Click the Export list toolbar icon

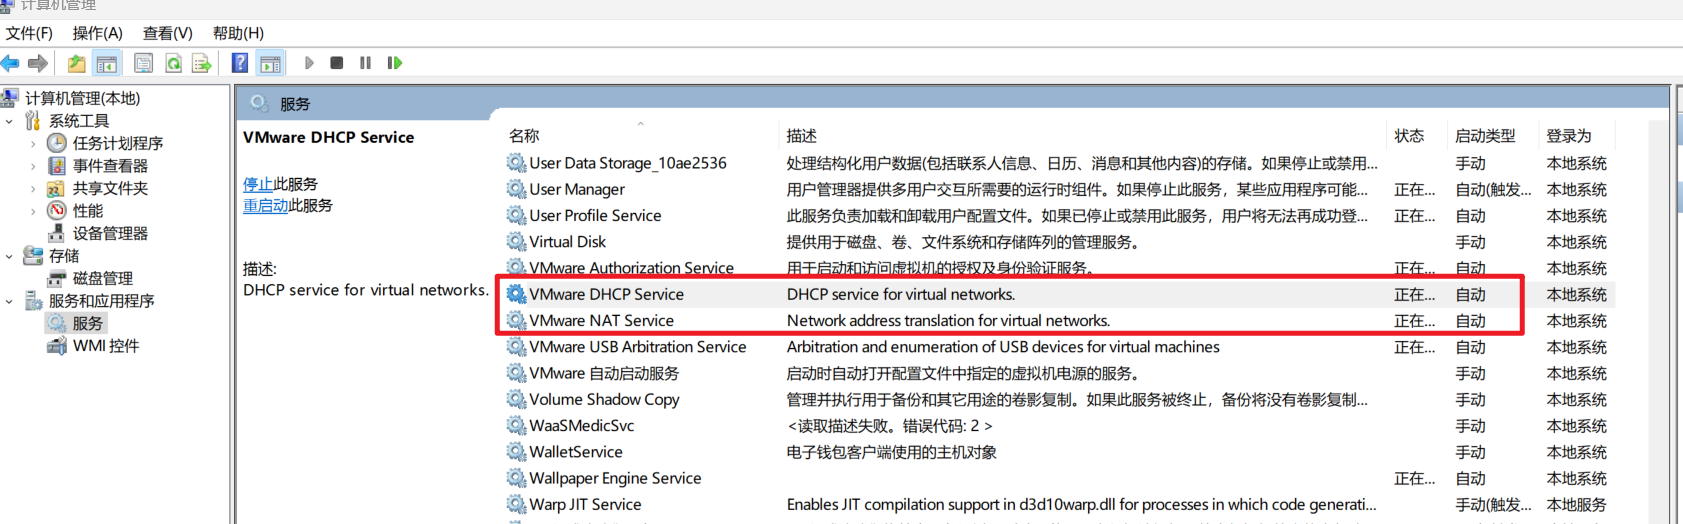[202, 63]
